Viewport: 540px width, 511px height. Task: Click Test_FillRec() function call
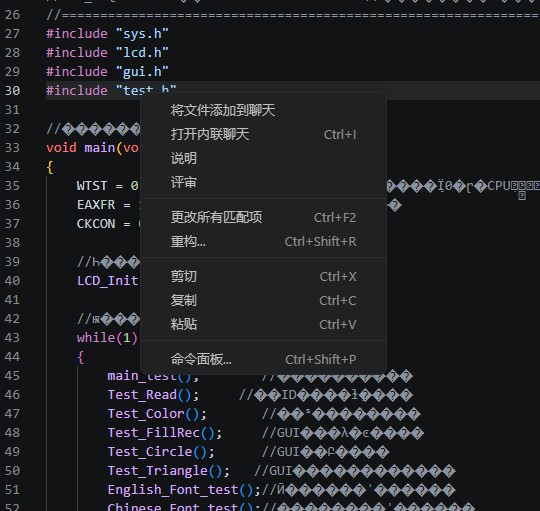165,433
